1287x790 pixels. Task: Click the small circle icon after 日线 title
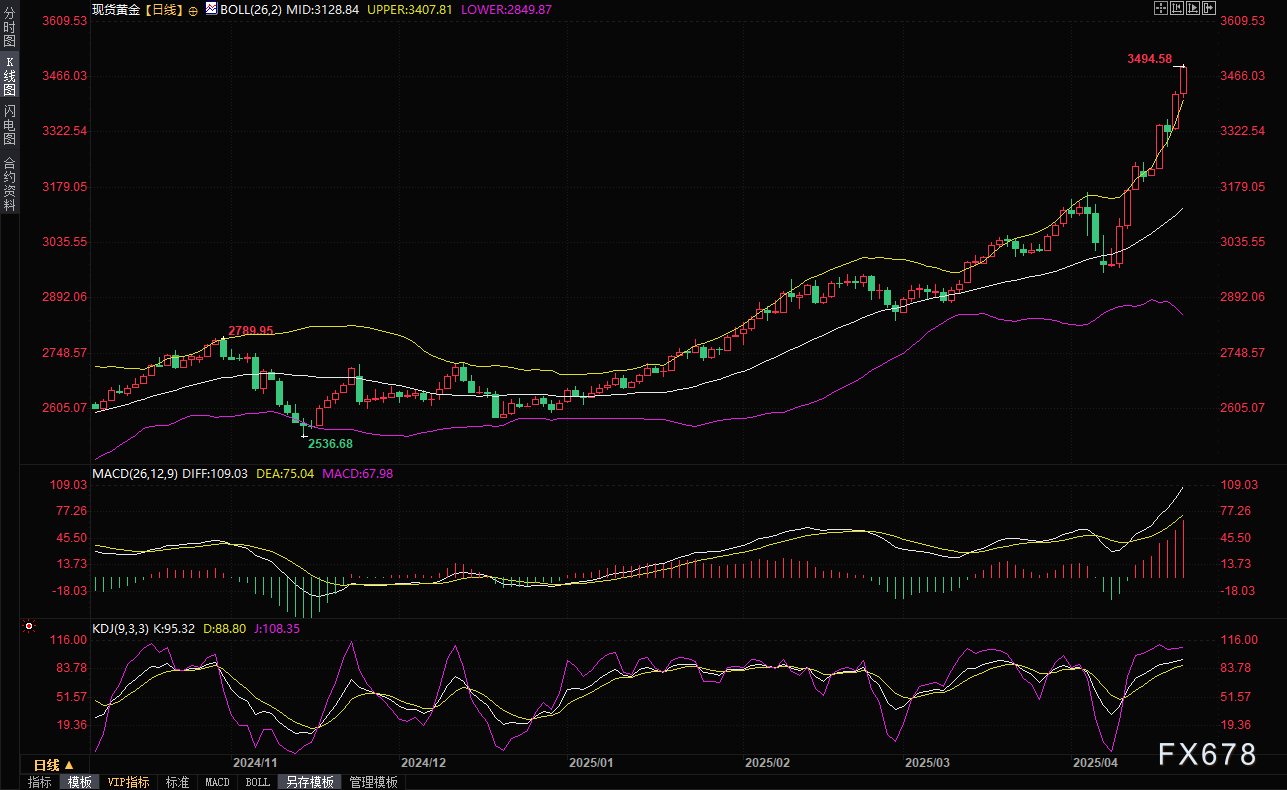pos(193,9)
